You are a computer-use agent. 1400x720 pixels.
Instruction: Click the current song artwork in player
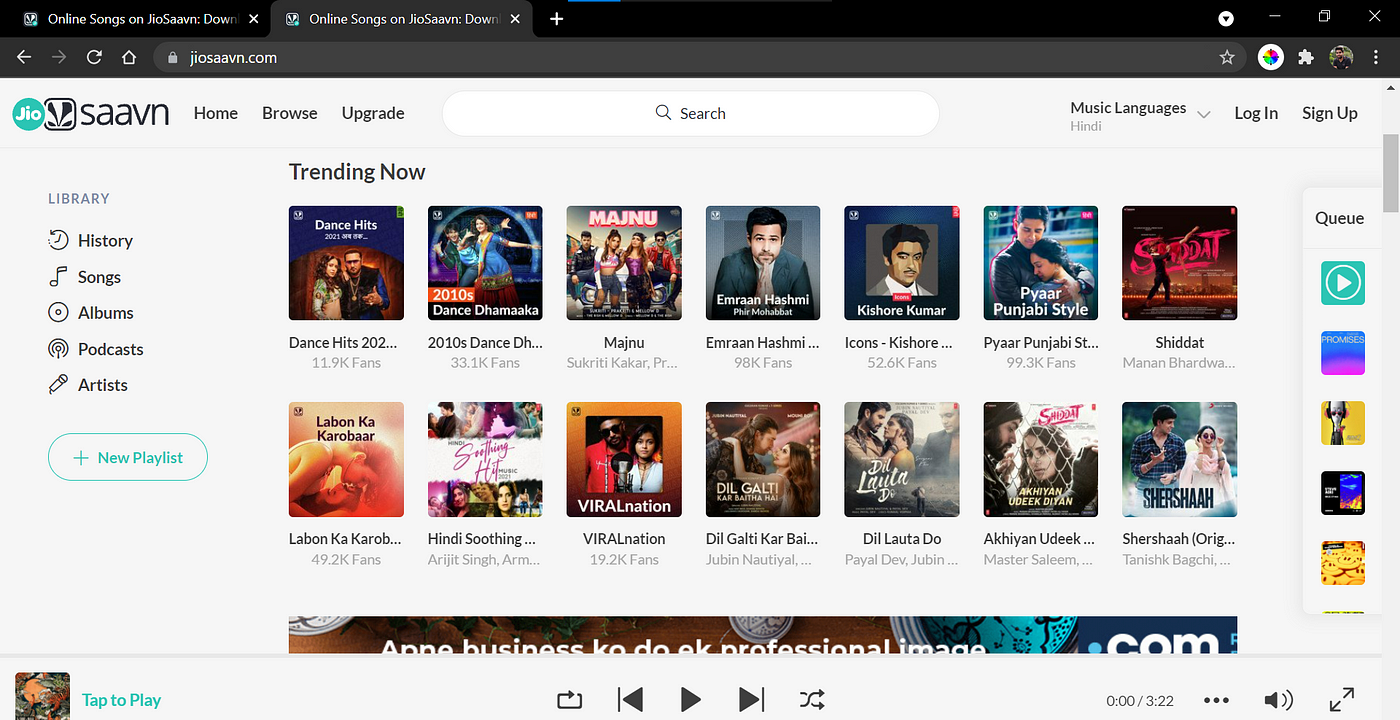(42, 696)
